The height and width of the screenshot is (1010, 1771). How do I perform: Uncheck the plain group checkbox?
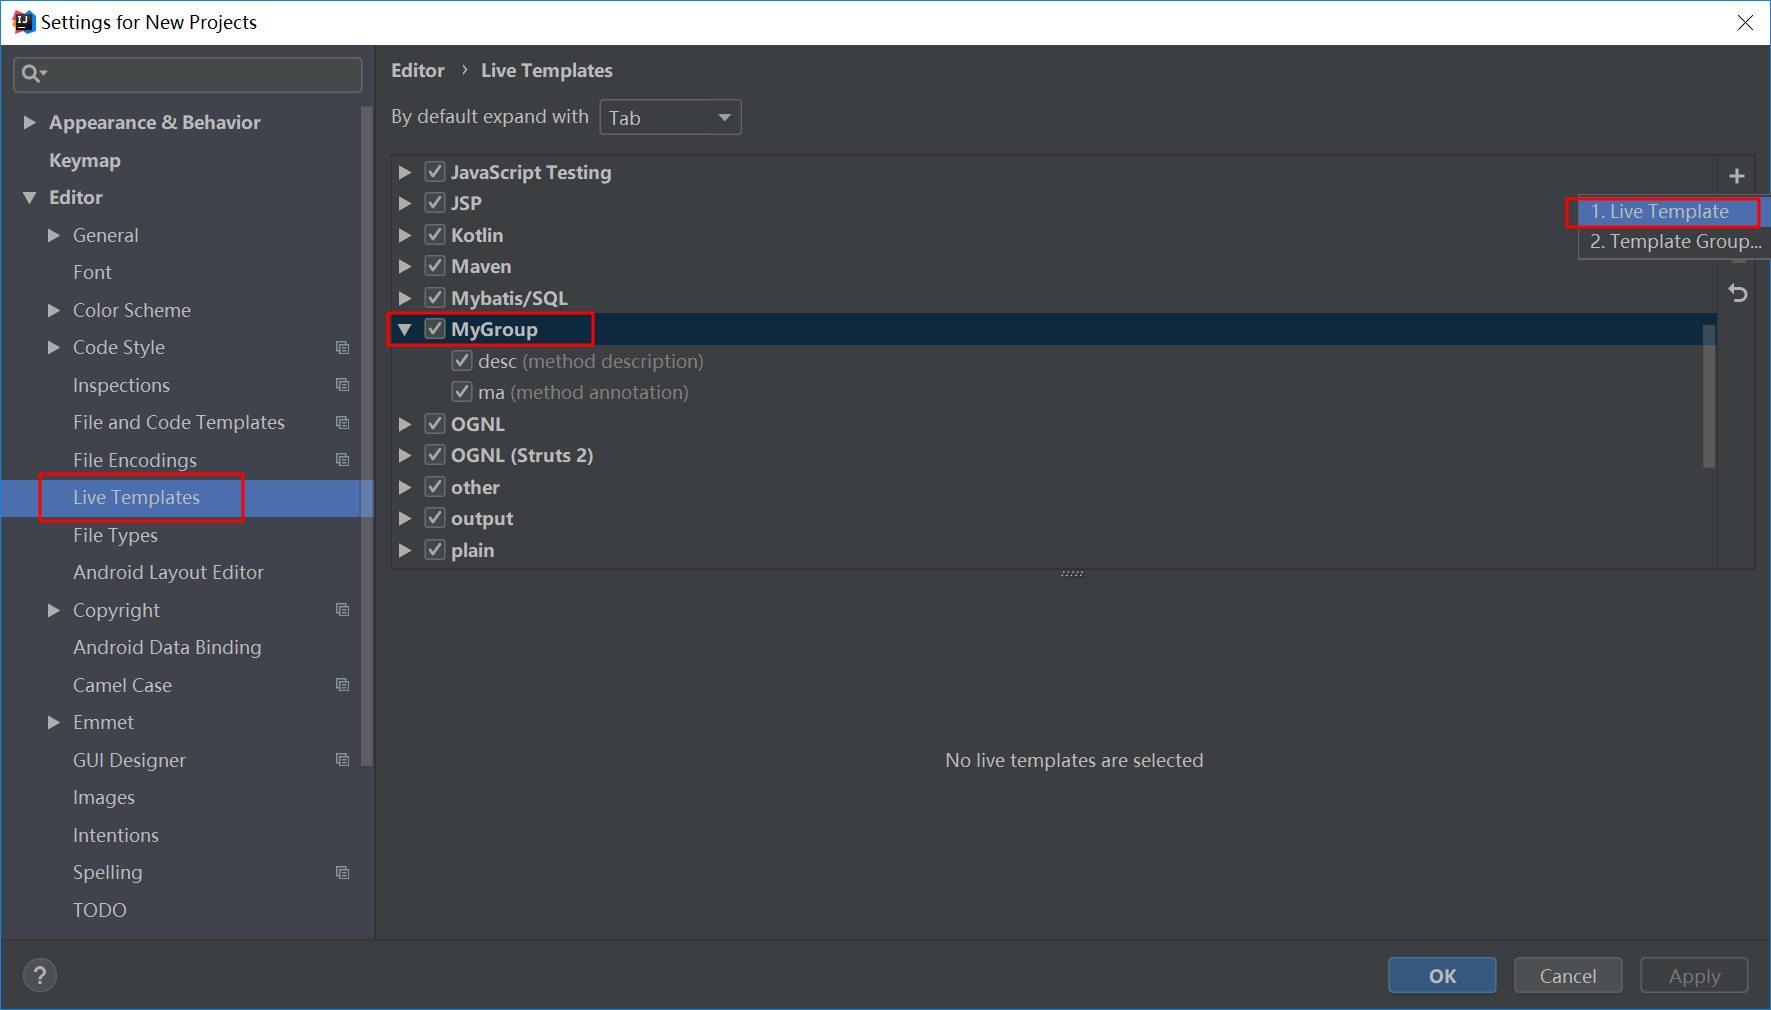435,550
